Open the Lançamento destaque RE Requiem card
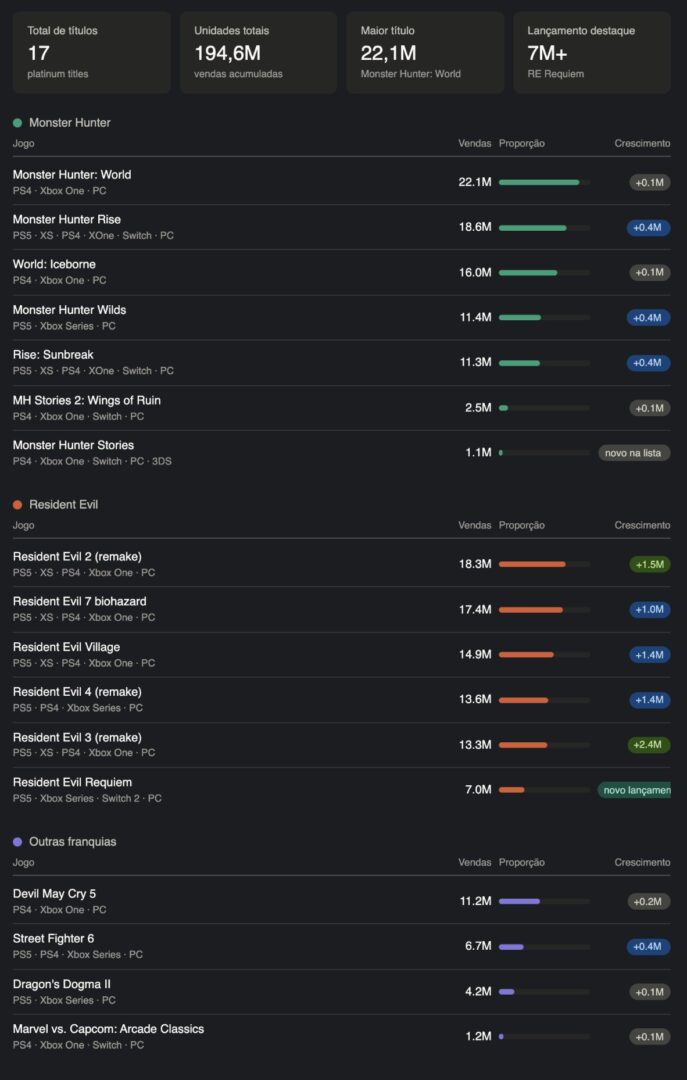 click(x=592, y=52)
